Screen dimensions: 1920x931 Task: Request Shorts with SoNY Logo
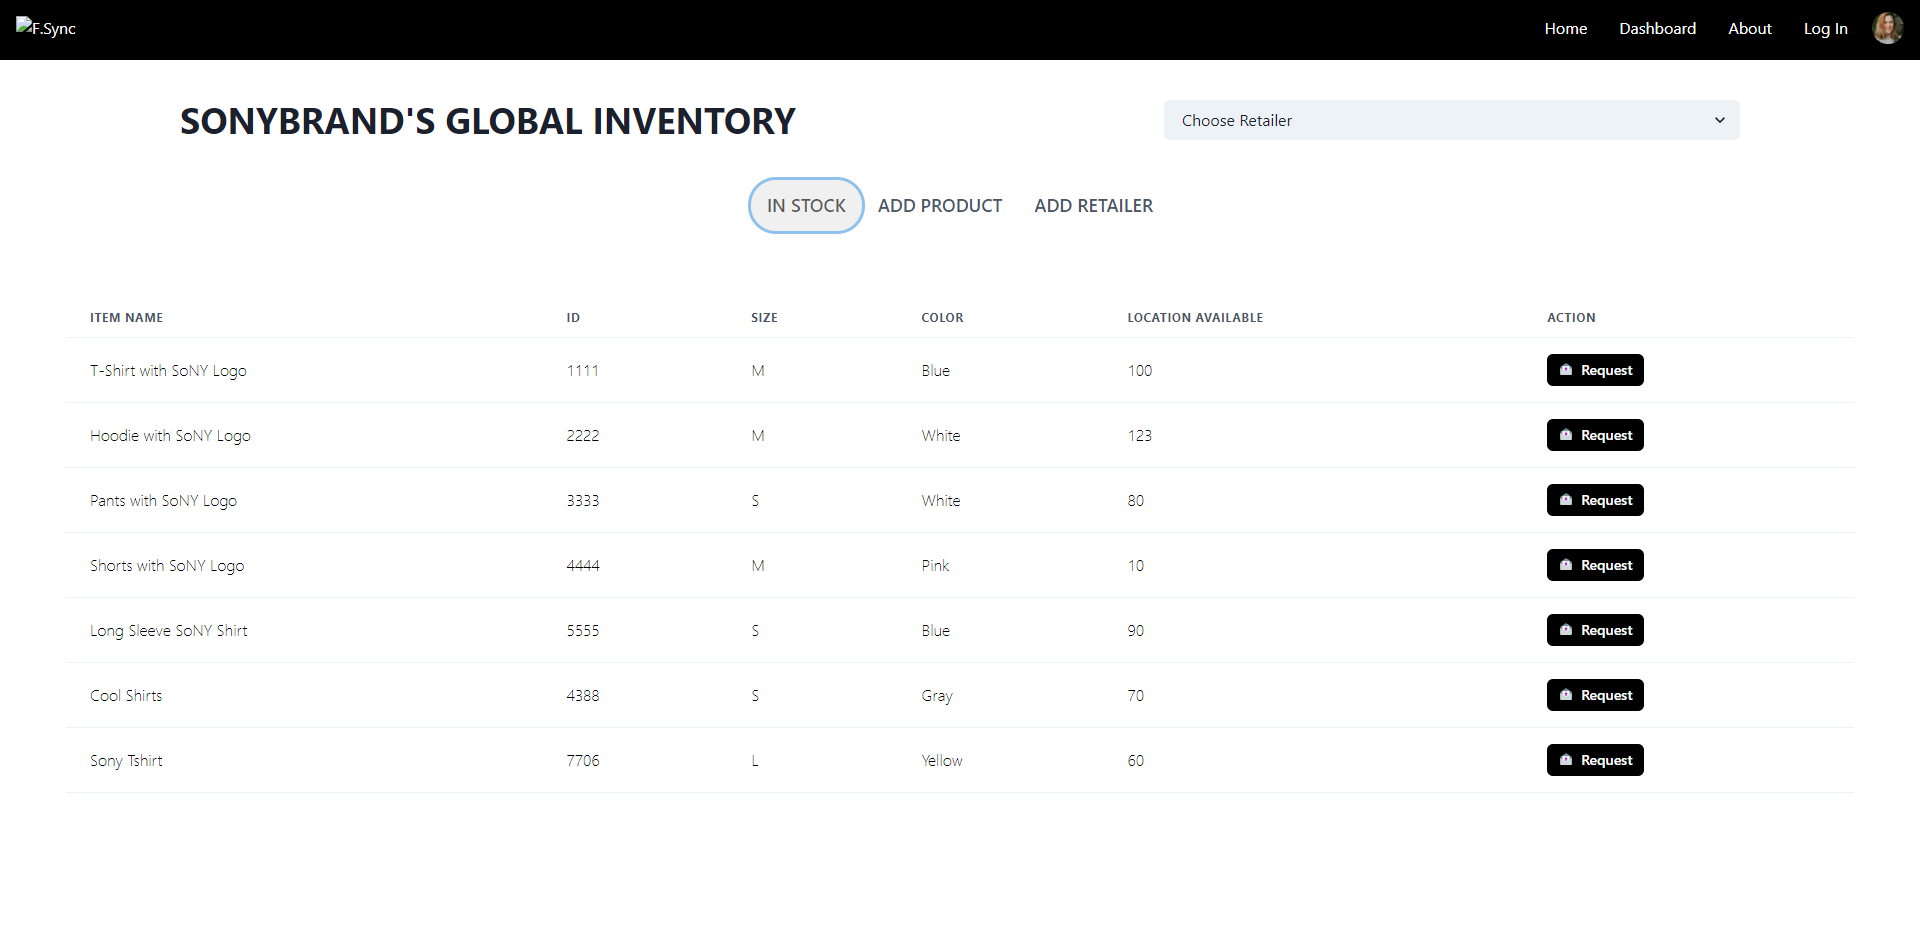coord(1595,565)
